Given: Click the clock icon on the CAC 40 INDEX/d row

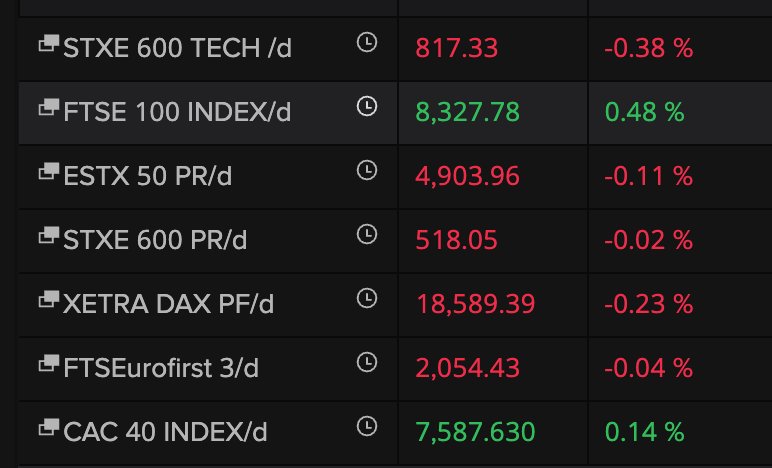Looking at the screenshot, I should point(367,426).
